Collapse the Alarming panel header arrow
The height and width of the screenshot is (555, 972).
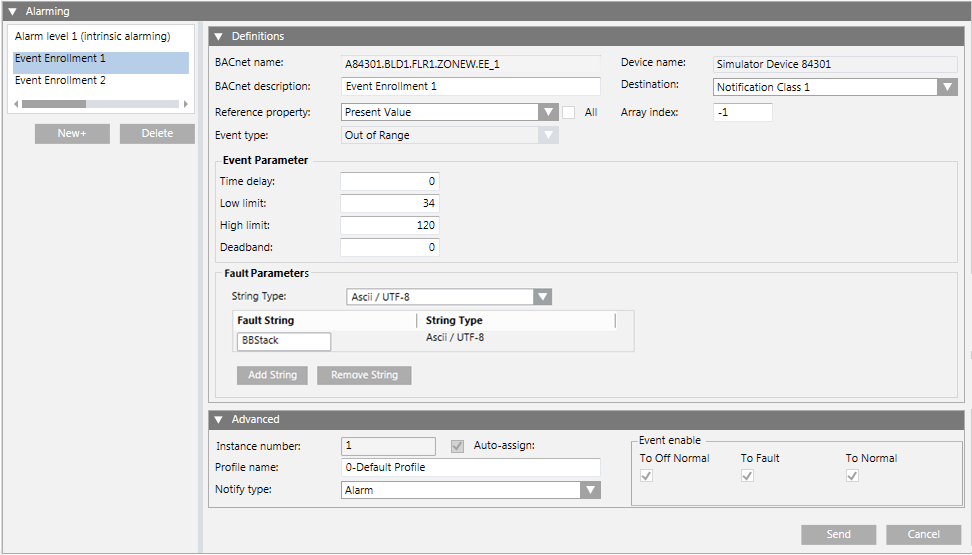click(12, 12)
